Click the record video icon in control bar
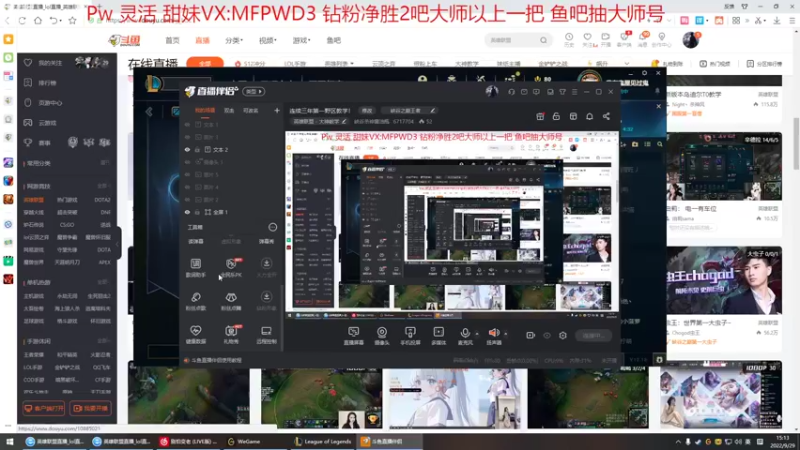 click(x=530, y=335)
